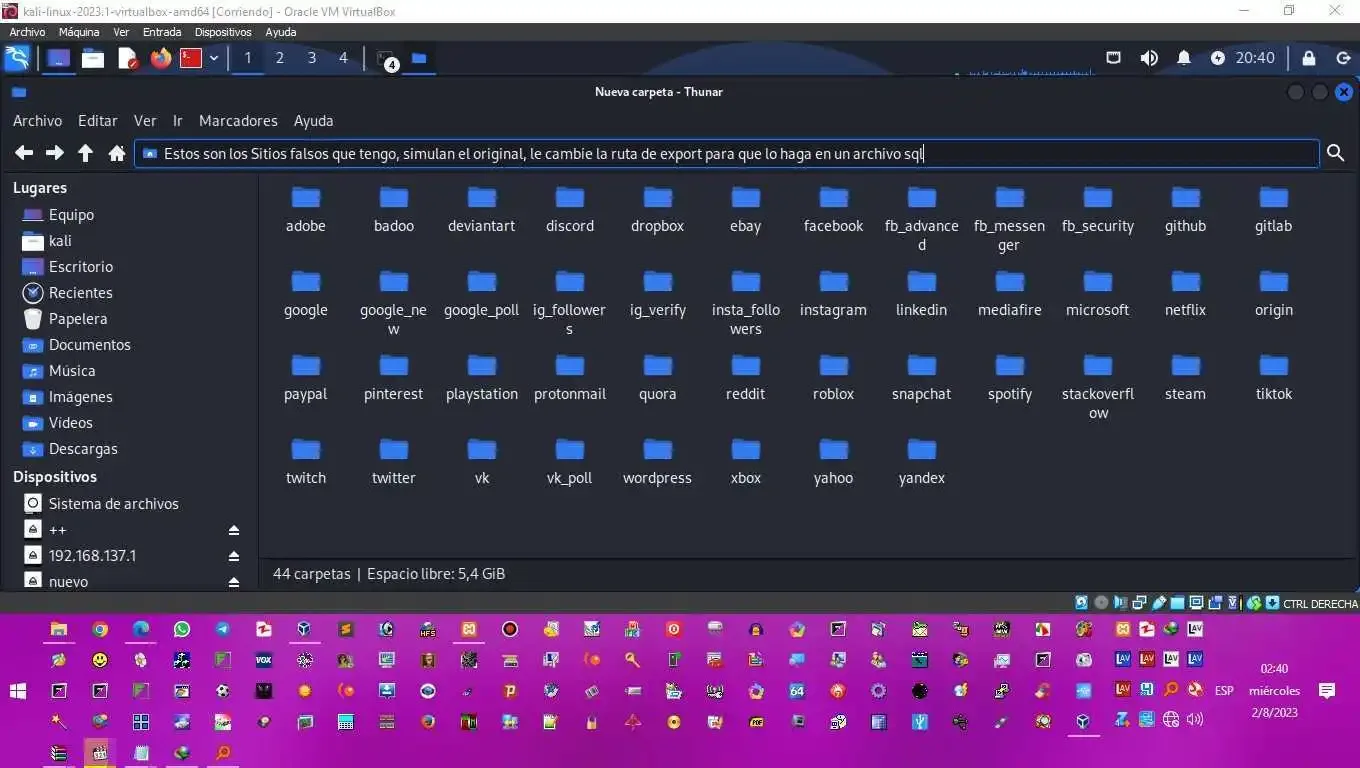Select the github folder
Image resolution: width=1360 pixels, height=768 pixels.
pyautogui.click(x=1185, y=209)
